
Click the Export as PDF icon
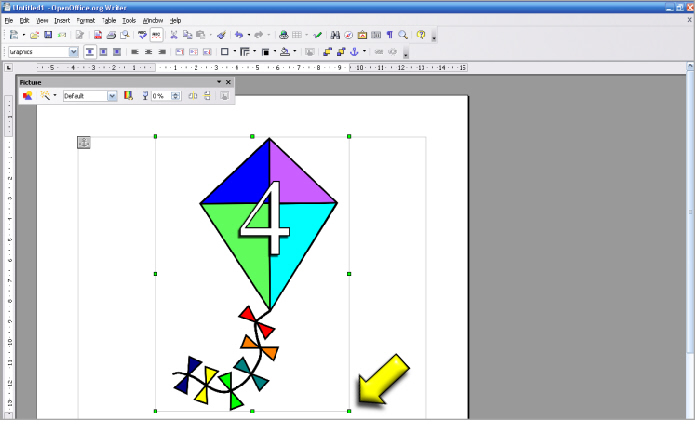tap(98, 35)
